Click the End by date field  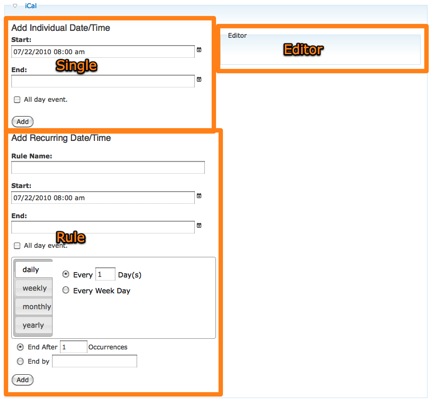pos(95,361)
